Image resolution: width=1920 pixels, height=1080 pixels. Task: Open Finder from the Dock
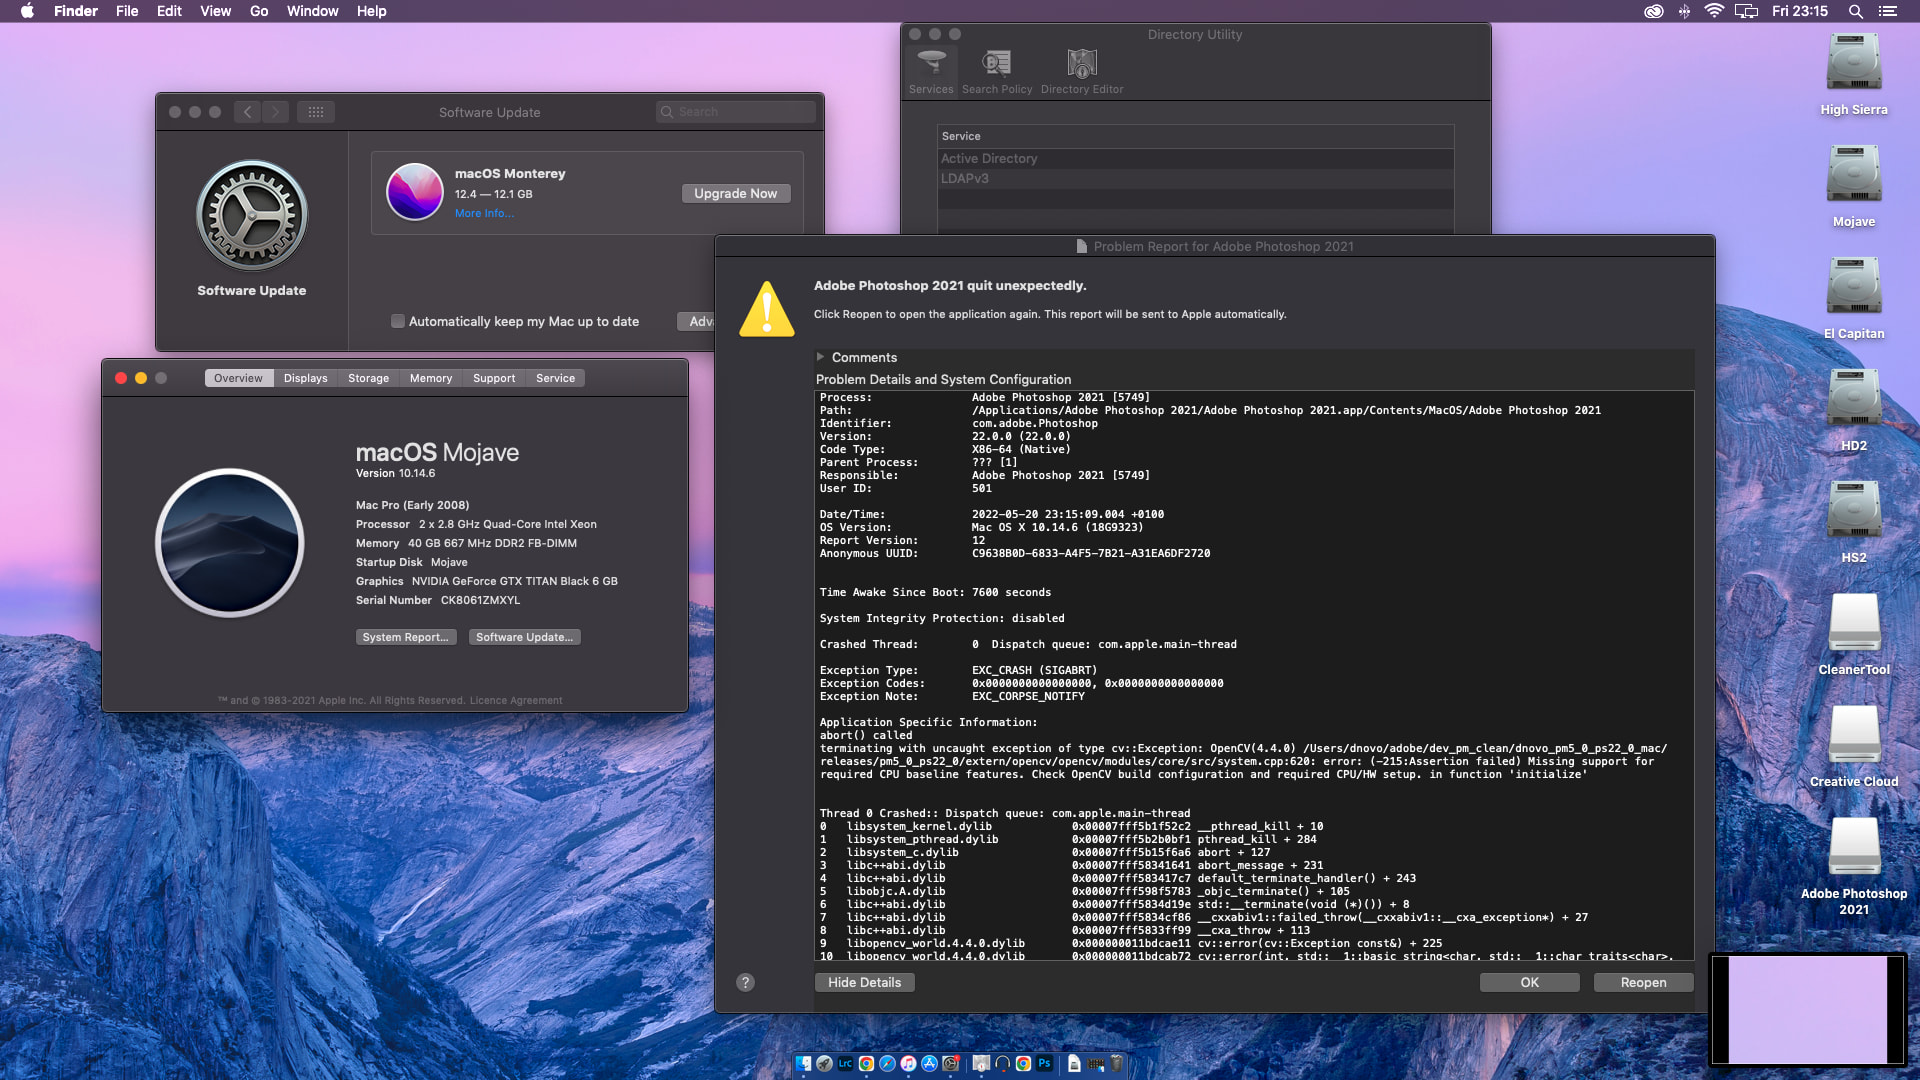pos(803,1064)
